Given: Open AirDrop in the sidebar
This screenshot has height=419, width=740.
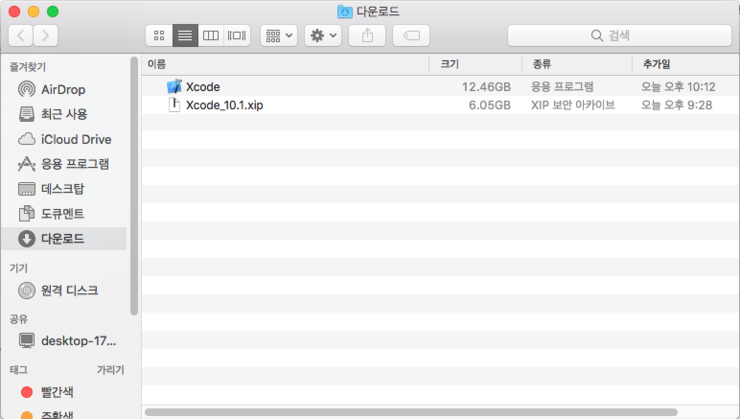Looking at the screenshot, I should click(x=62, y=89).
